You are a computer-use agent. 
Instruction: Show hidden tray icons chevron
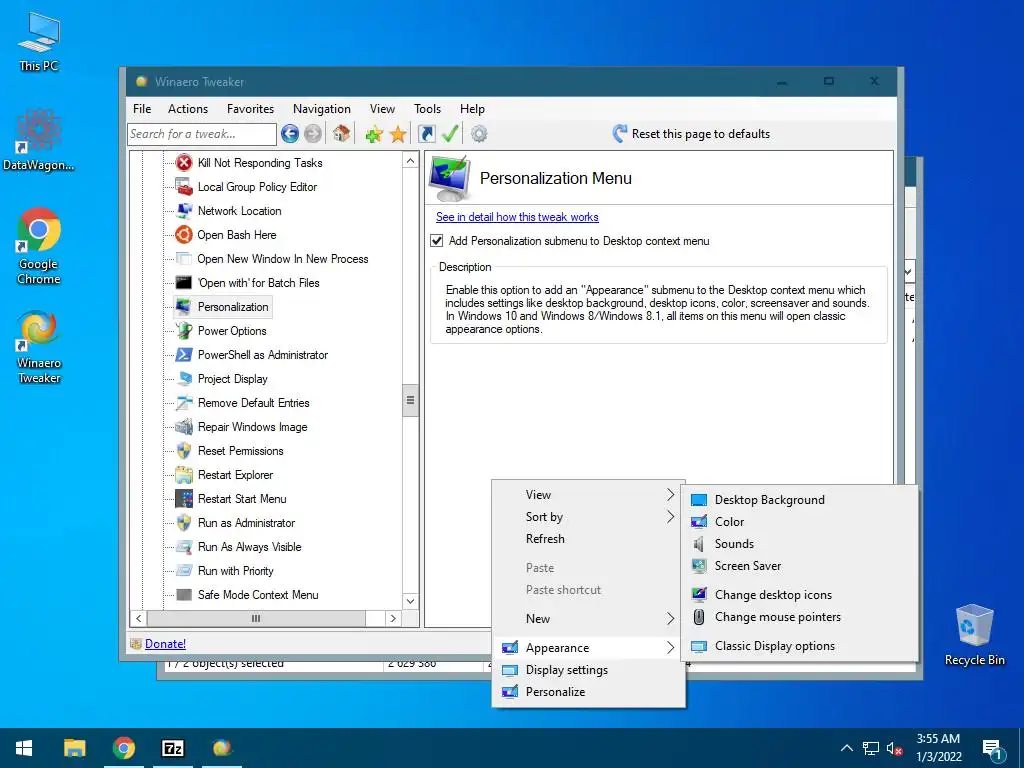[x=846, y=748]
